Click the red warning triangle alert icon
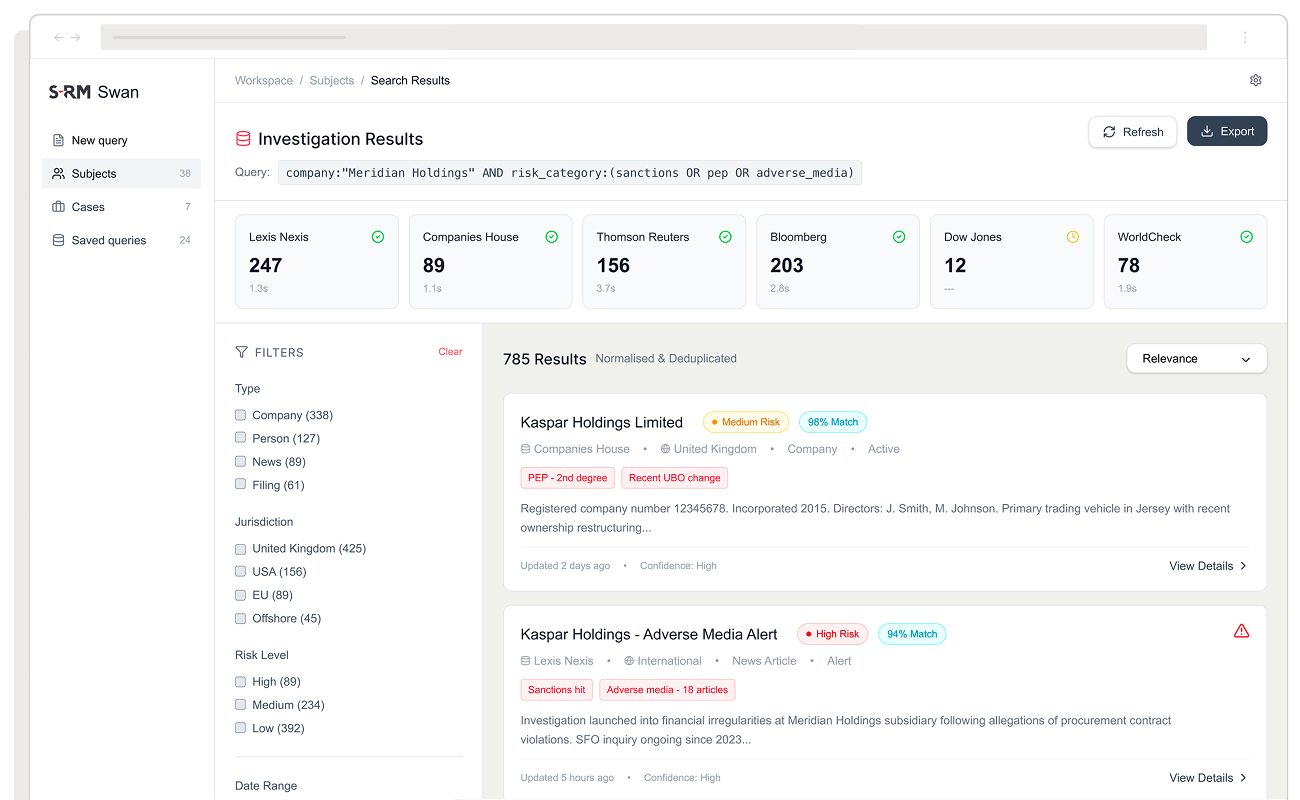This screenshot has width=1300, height=800. pyautogui.click(x=1241, y=631)
